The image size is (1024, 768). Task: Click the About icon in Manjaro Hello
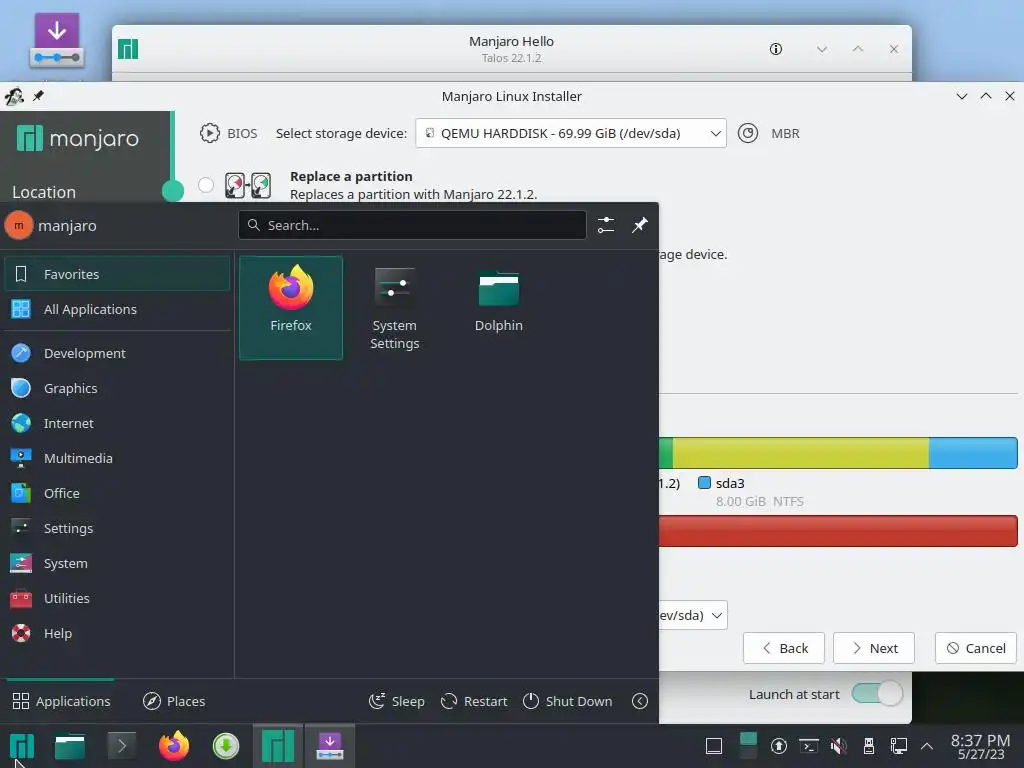(776, 49)
